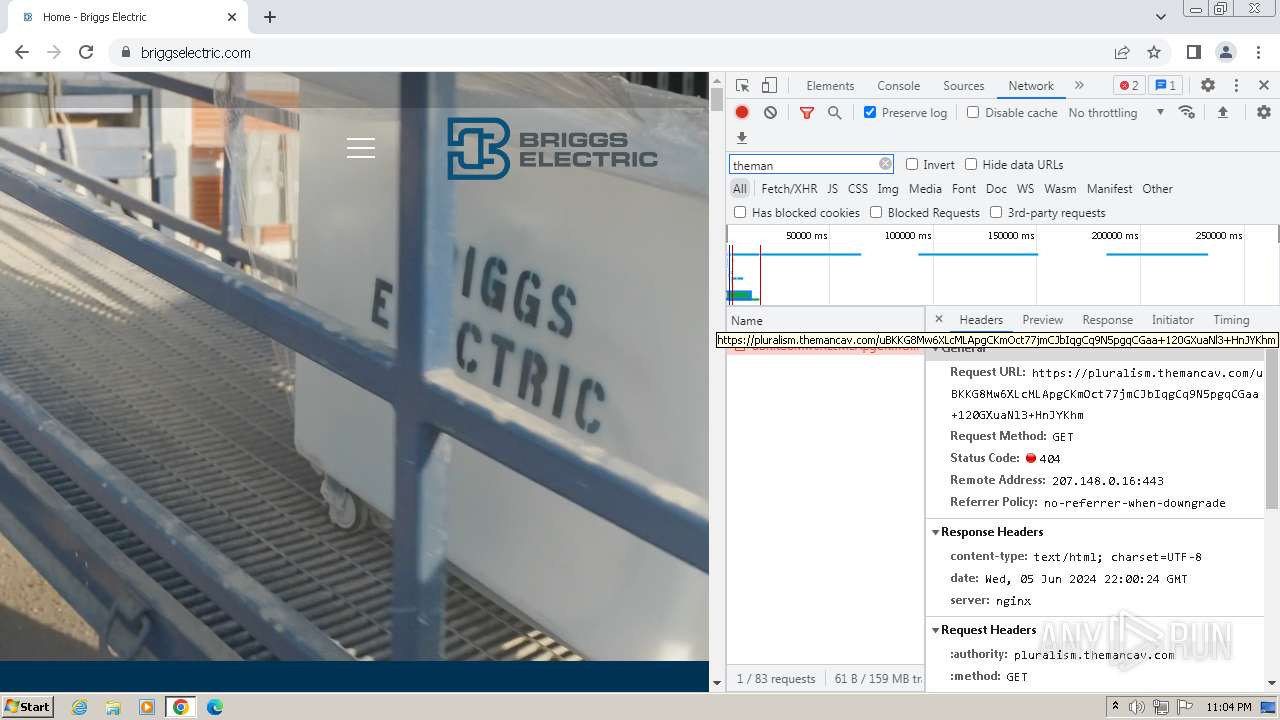Open the Chrome main menu
This screenshot has height=720, width=1280.
tap(1257, 52)
